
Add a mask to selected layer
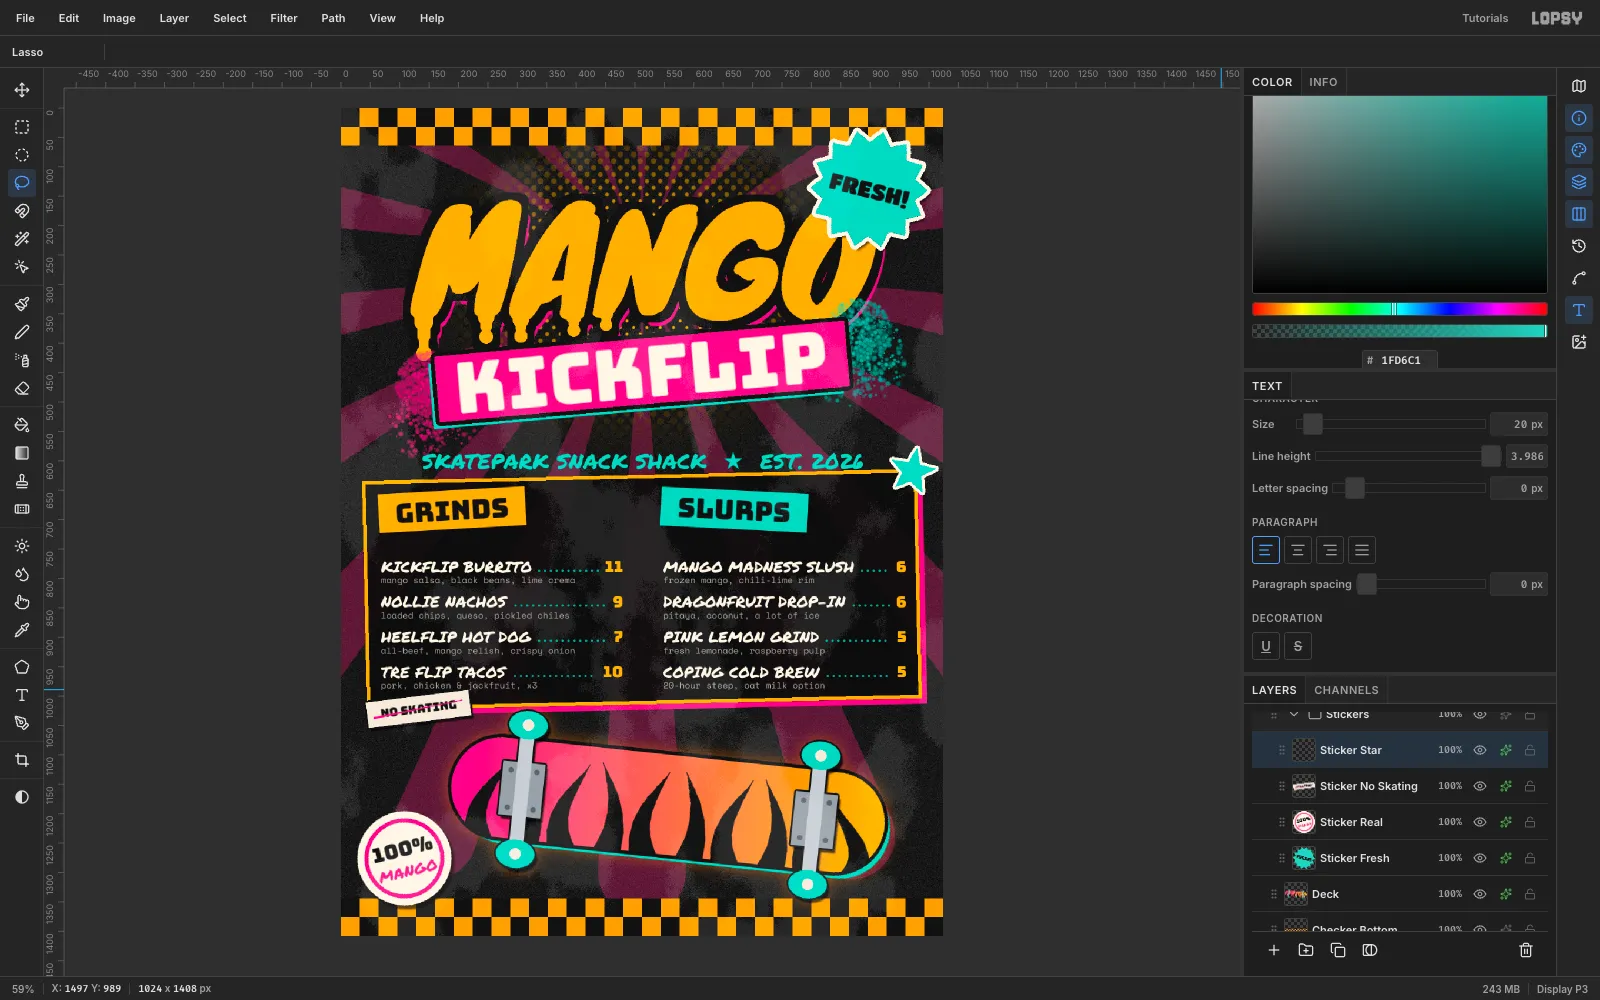[x=1370, y=950]
